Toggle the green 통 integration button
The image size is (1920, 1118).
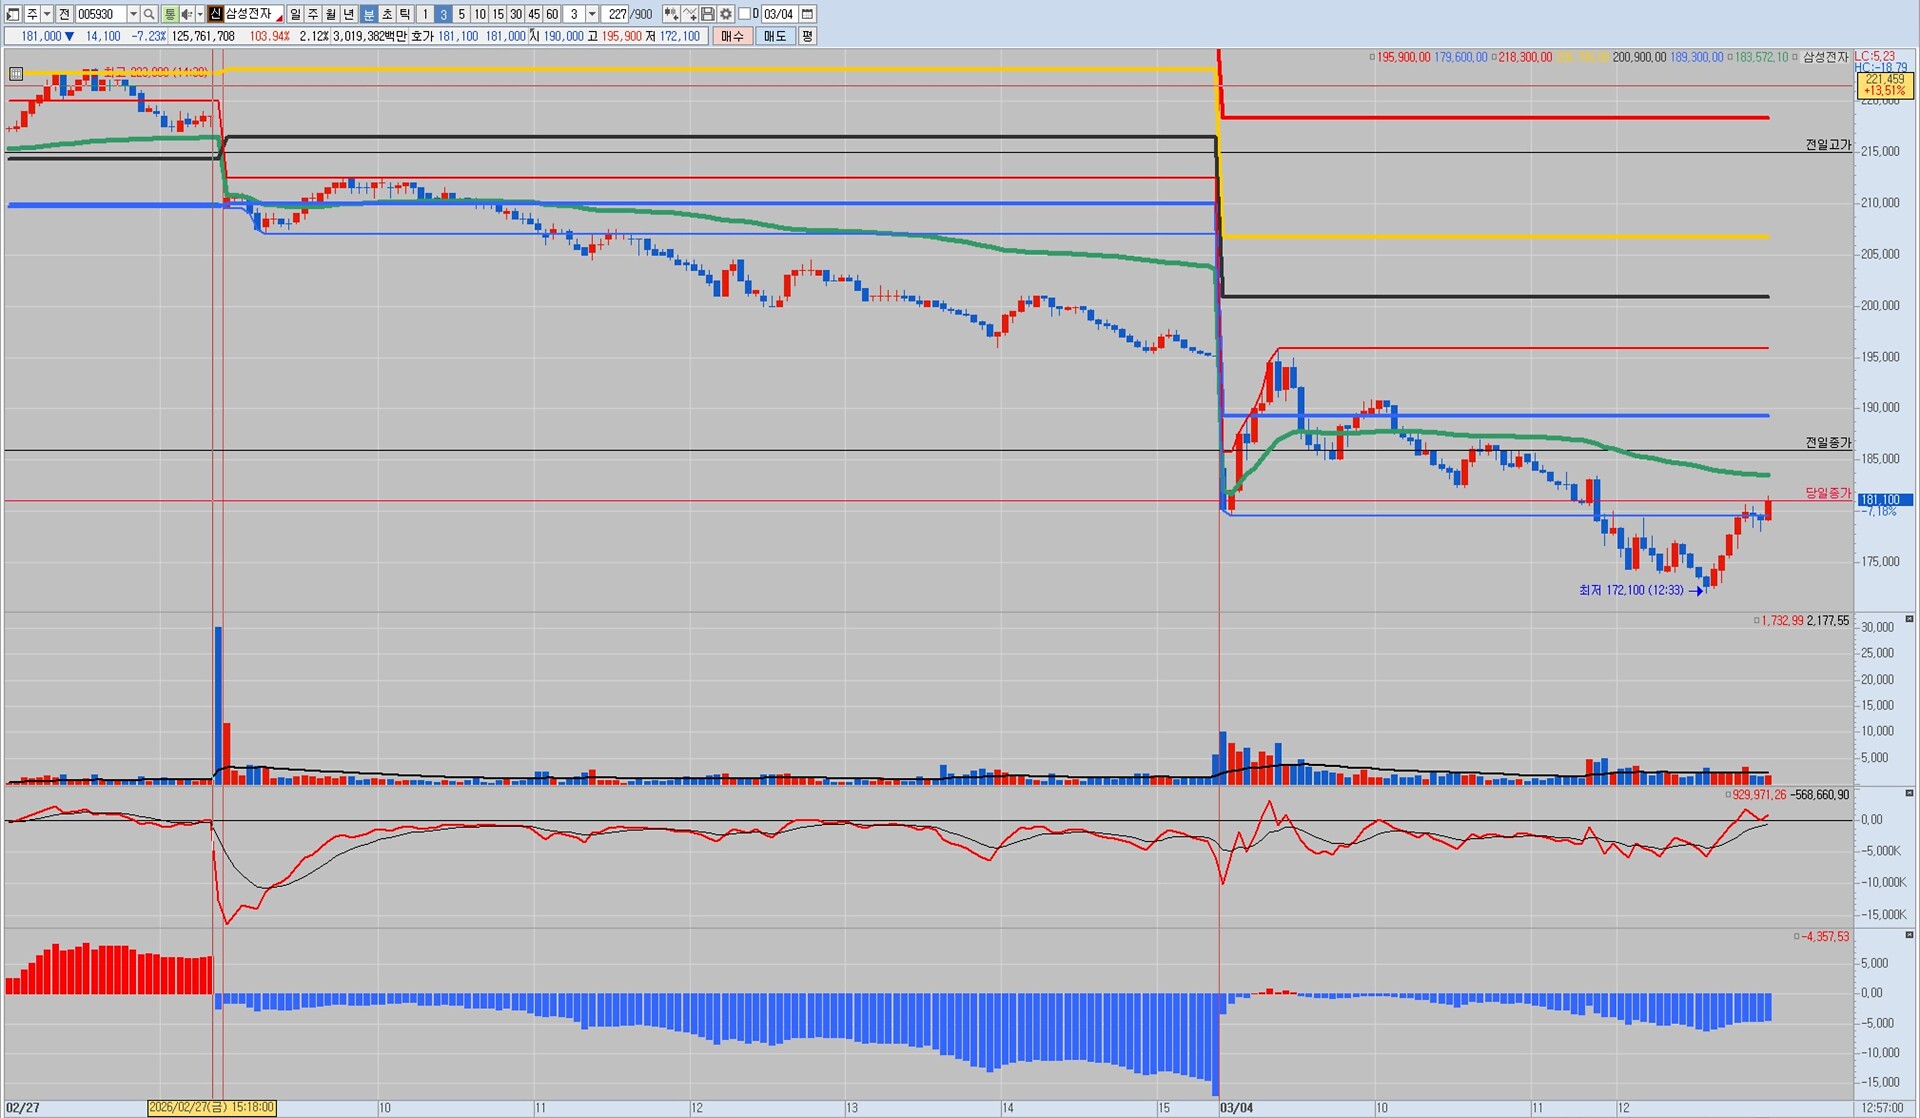point(170,14)
